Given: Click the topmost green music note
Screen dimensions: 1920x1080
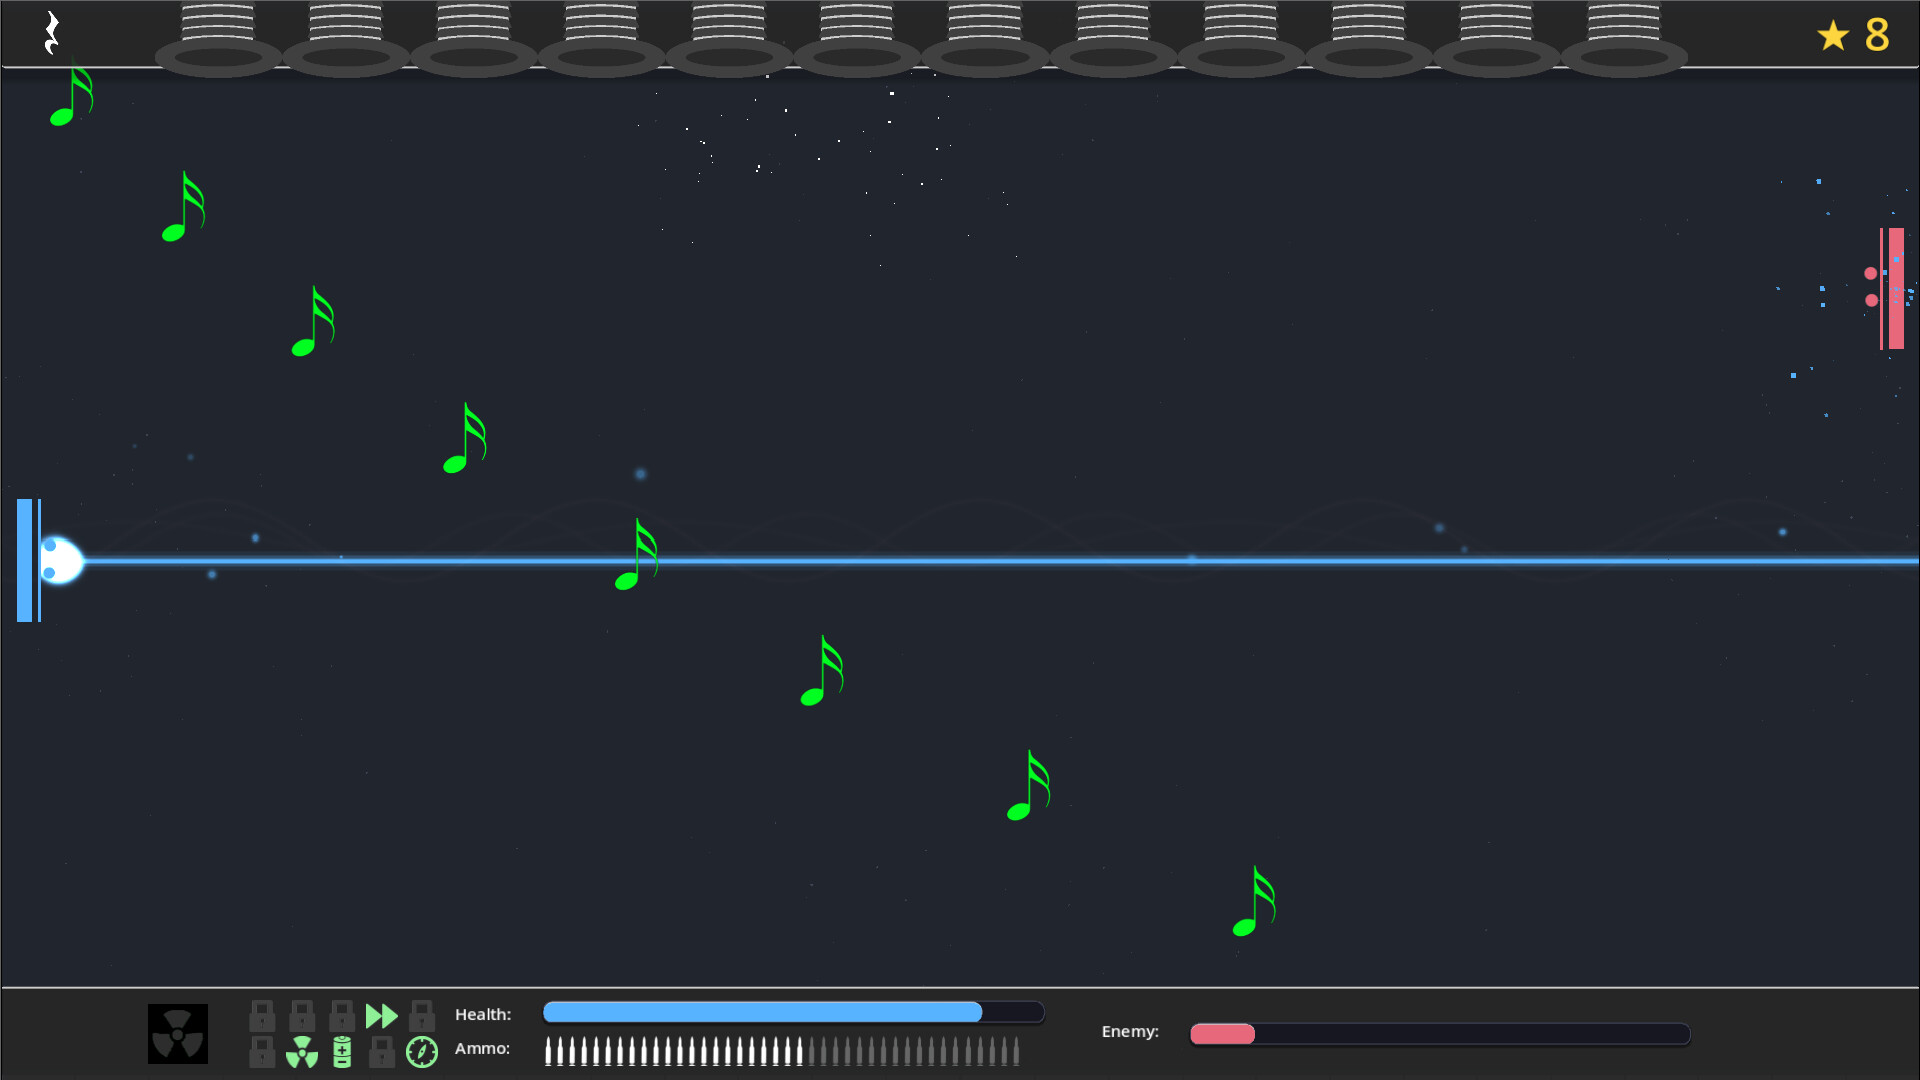Looking at the screenshot, I should [72, 95].
